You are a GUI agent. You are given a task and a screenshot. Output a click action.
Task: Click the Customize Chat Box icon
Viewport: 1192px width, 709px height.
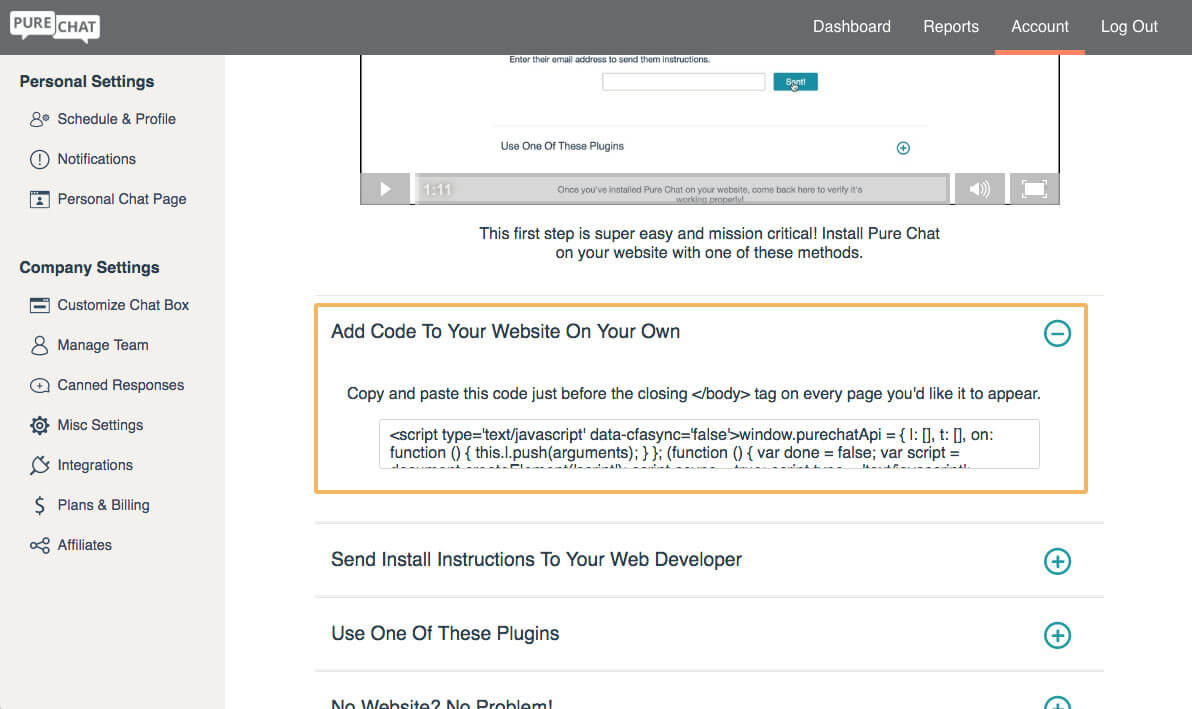pos(40,305)
